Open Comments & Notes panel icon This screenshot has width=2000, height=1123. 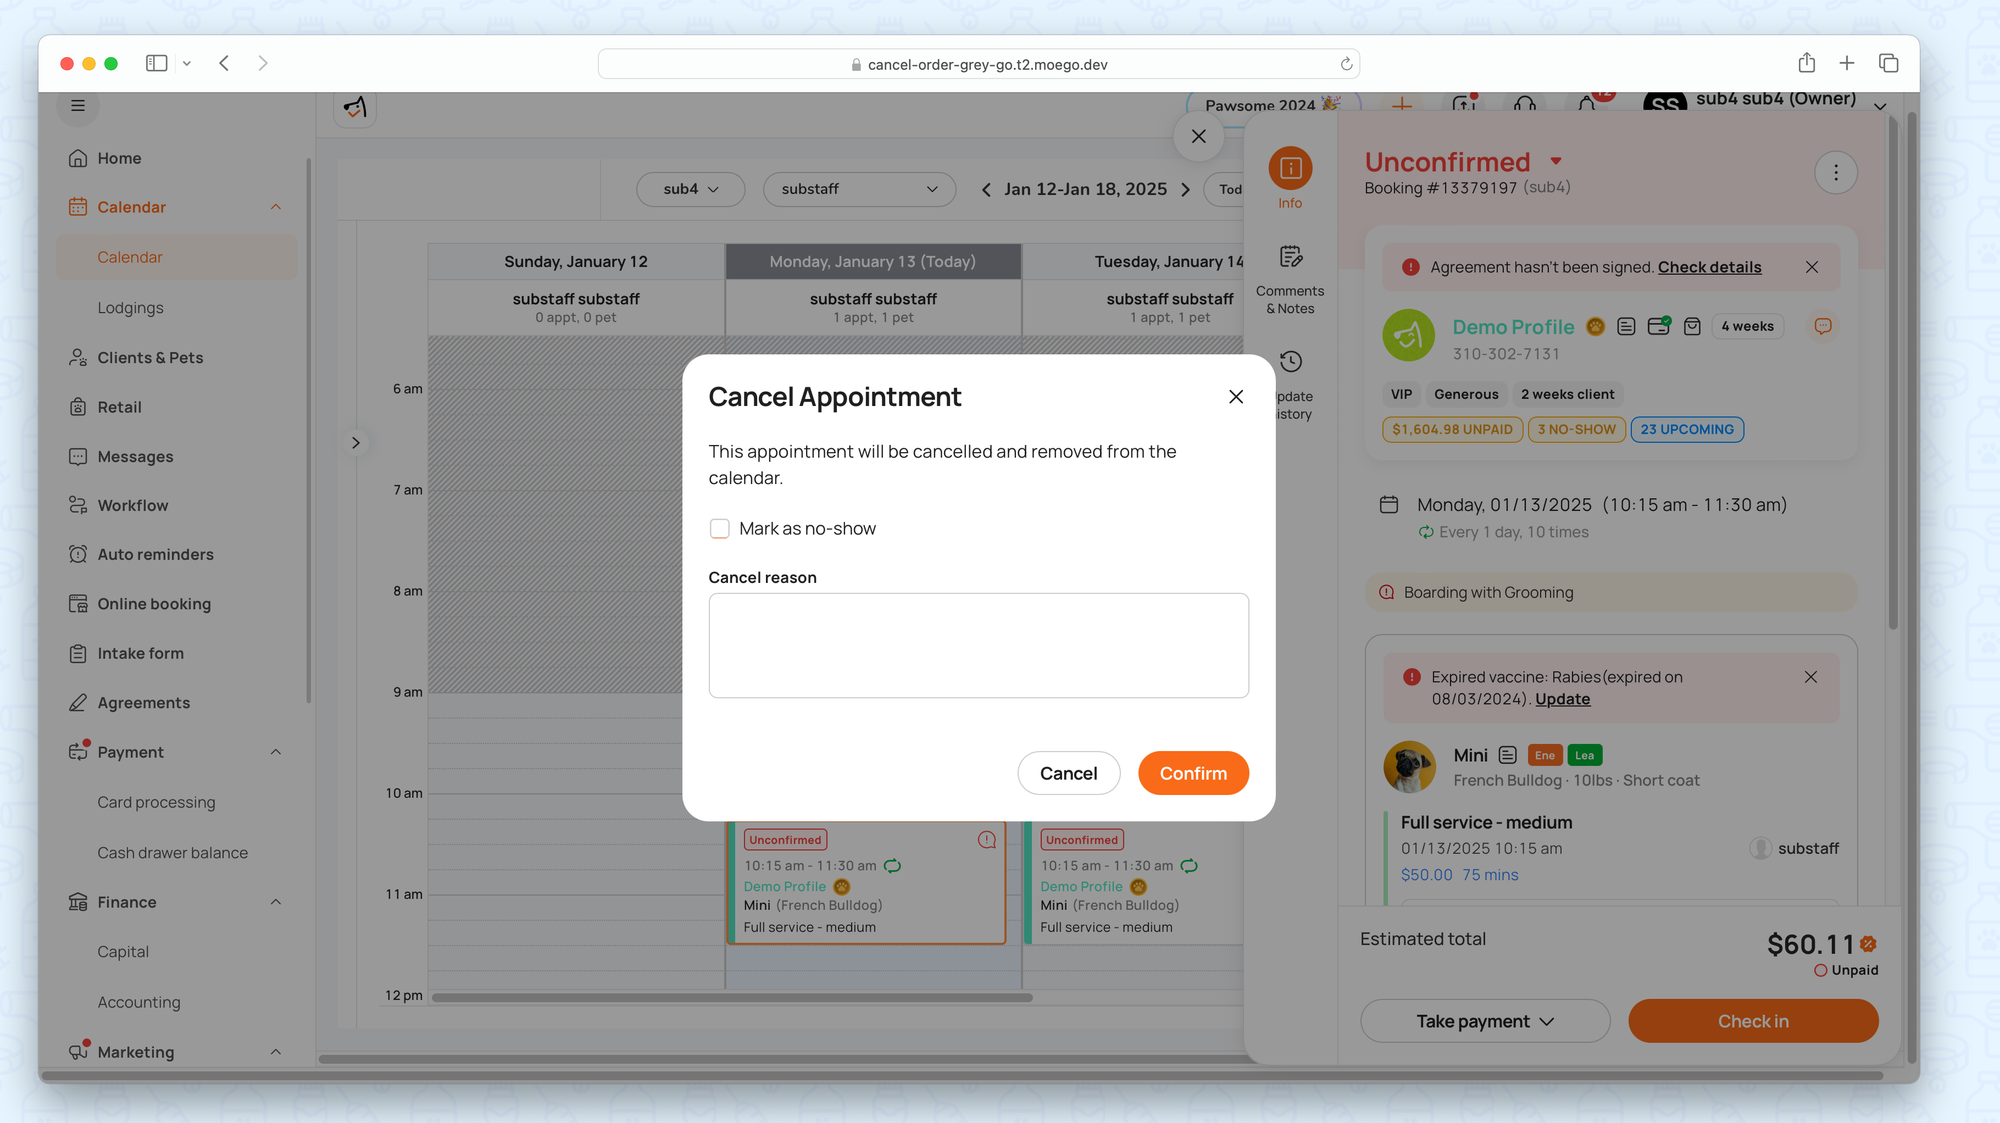click(x=1290, y=257)
